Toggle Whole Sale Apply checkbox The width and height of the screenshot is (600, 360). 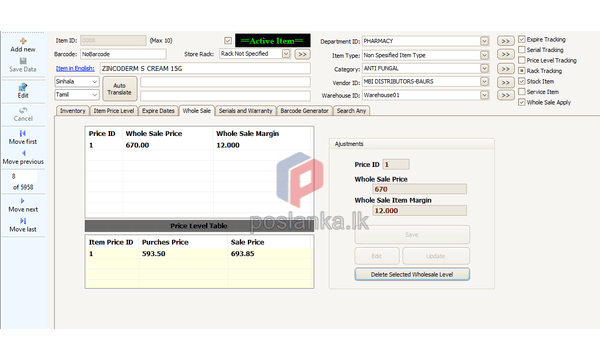tap(522, 102)
